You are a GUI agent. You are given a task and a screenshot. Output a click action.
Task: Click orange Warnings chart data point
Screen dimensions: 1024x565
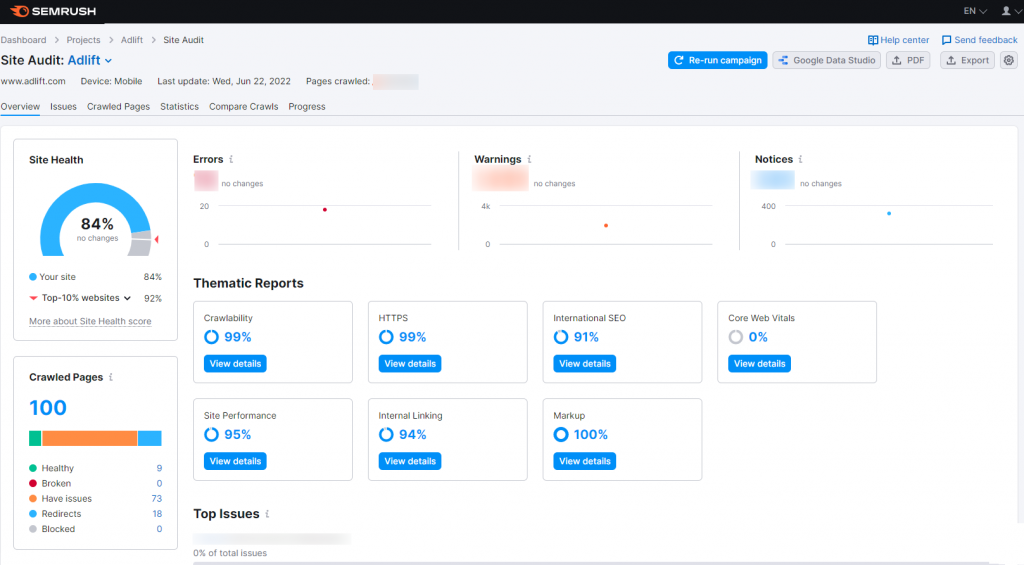coord(606,225)
